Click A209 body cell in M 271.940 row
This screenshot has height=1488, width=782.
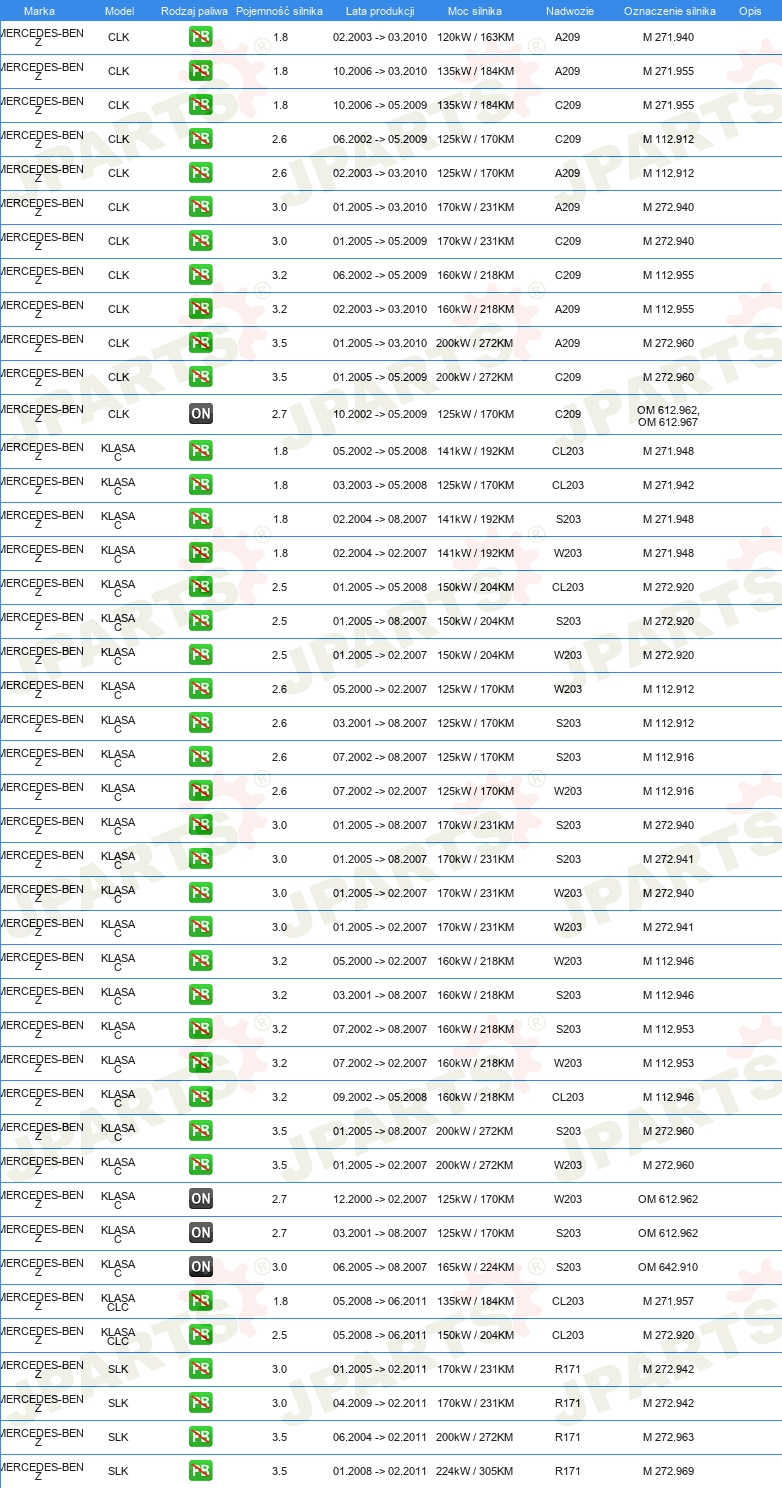(568, 37)
